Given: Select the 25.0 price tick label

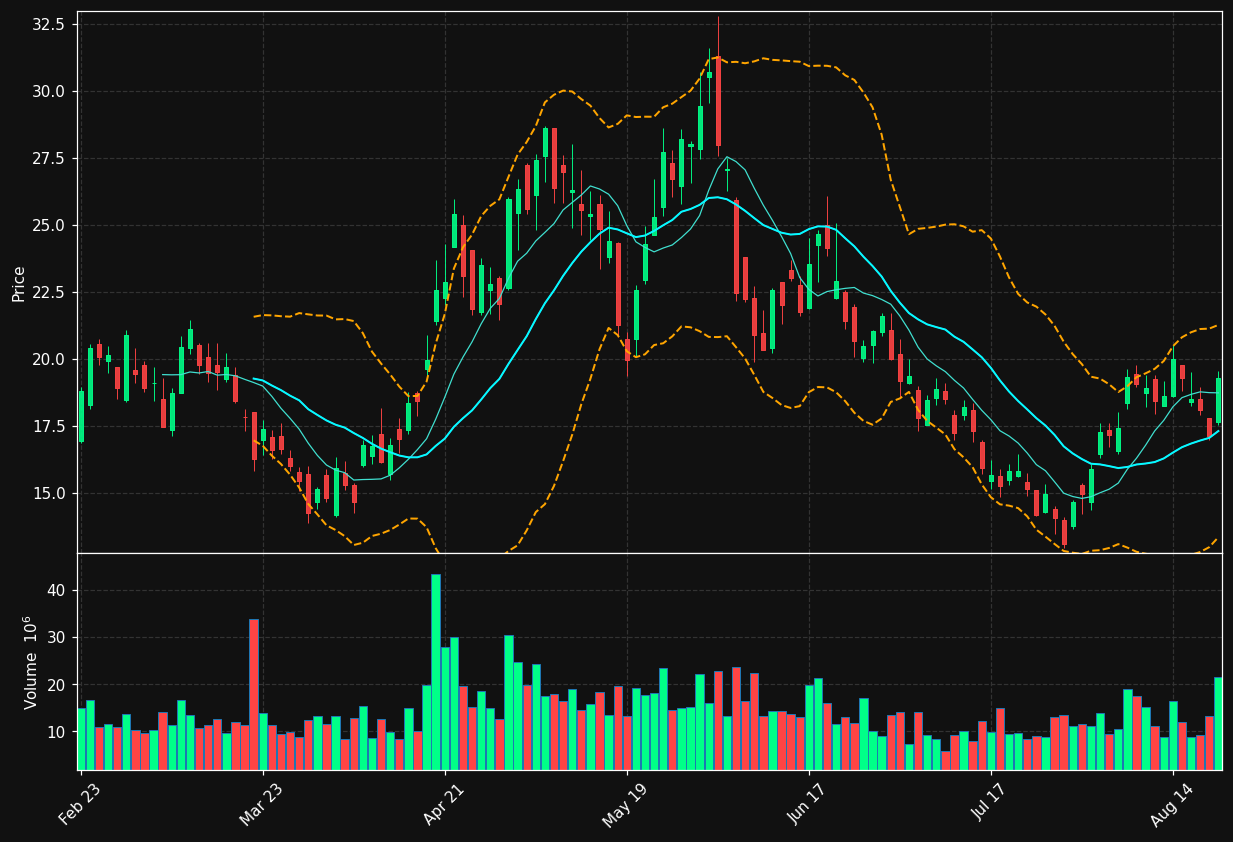Looking at the screenshot, I should click(49, 225).
